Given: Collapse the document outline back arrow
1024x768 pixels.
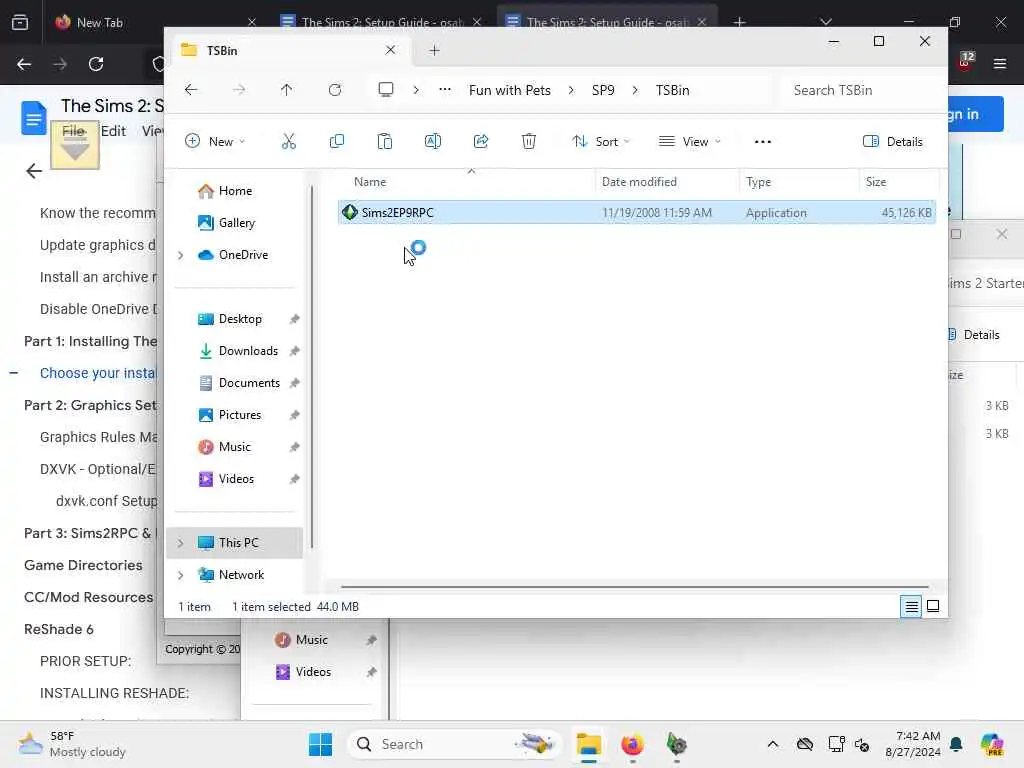Looking at the screenshot, I should [x=33, y=171].
